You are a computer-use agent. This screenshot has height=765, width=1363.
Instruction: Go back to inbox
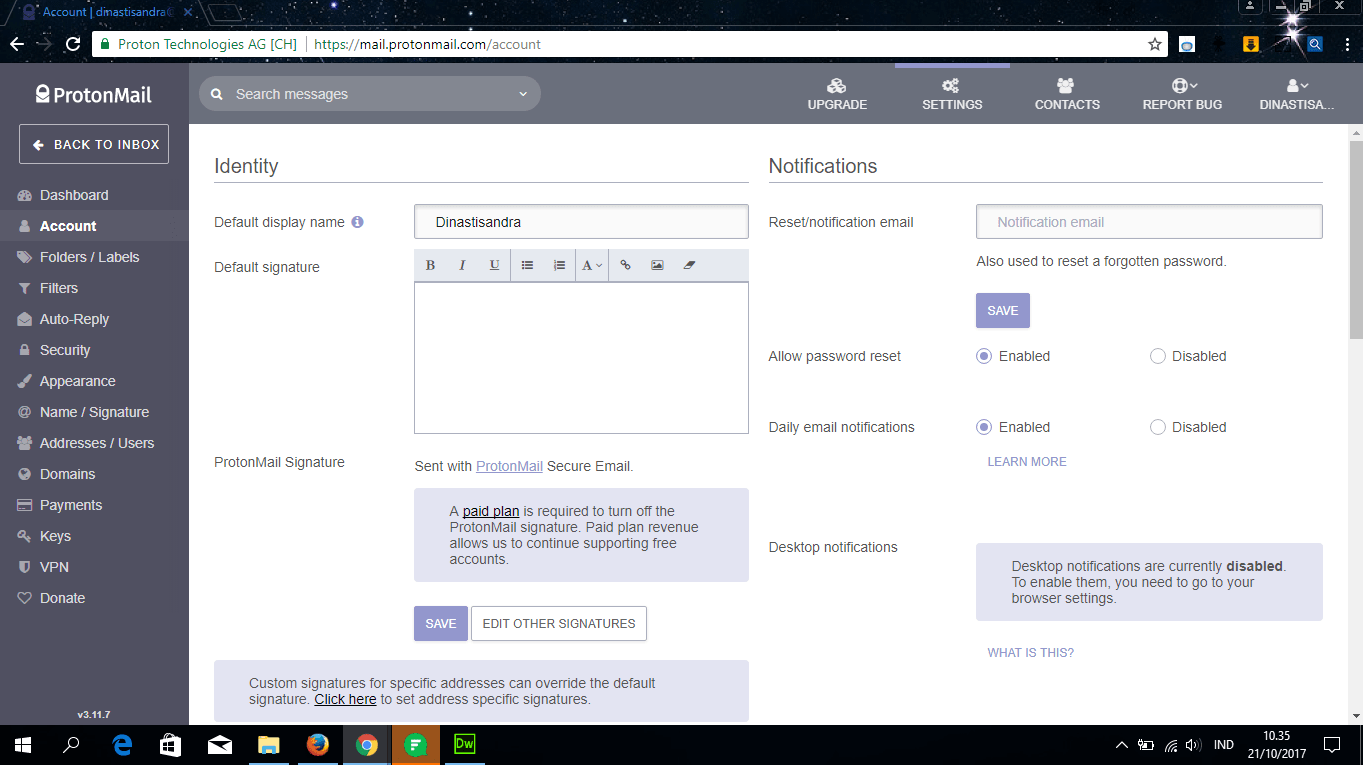pos(94,144)
